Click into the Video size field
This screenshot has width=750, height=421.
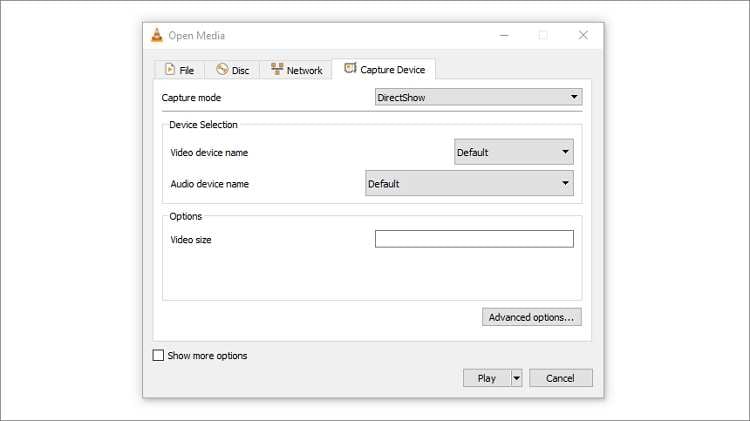tap(474, 239)
